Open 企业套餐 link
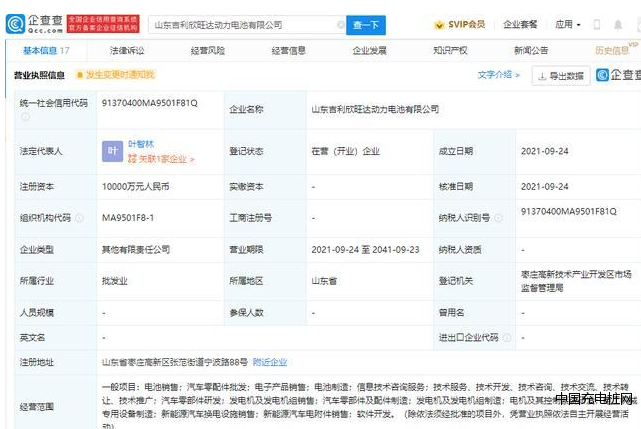Viewport: 641px width, 429px height. (x=520, y=25)
